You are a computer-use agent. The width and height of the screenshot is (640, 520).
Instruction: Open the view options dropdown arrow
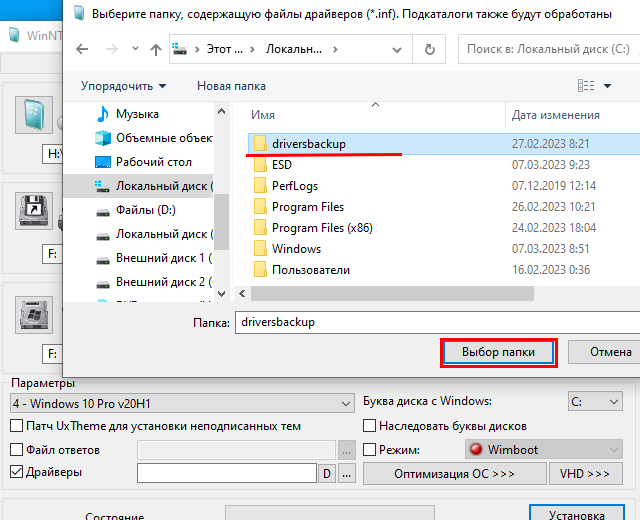[x=607, y=86]
